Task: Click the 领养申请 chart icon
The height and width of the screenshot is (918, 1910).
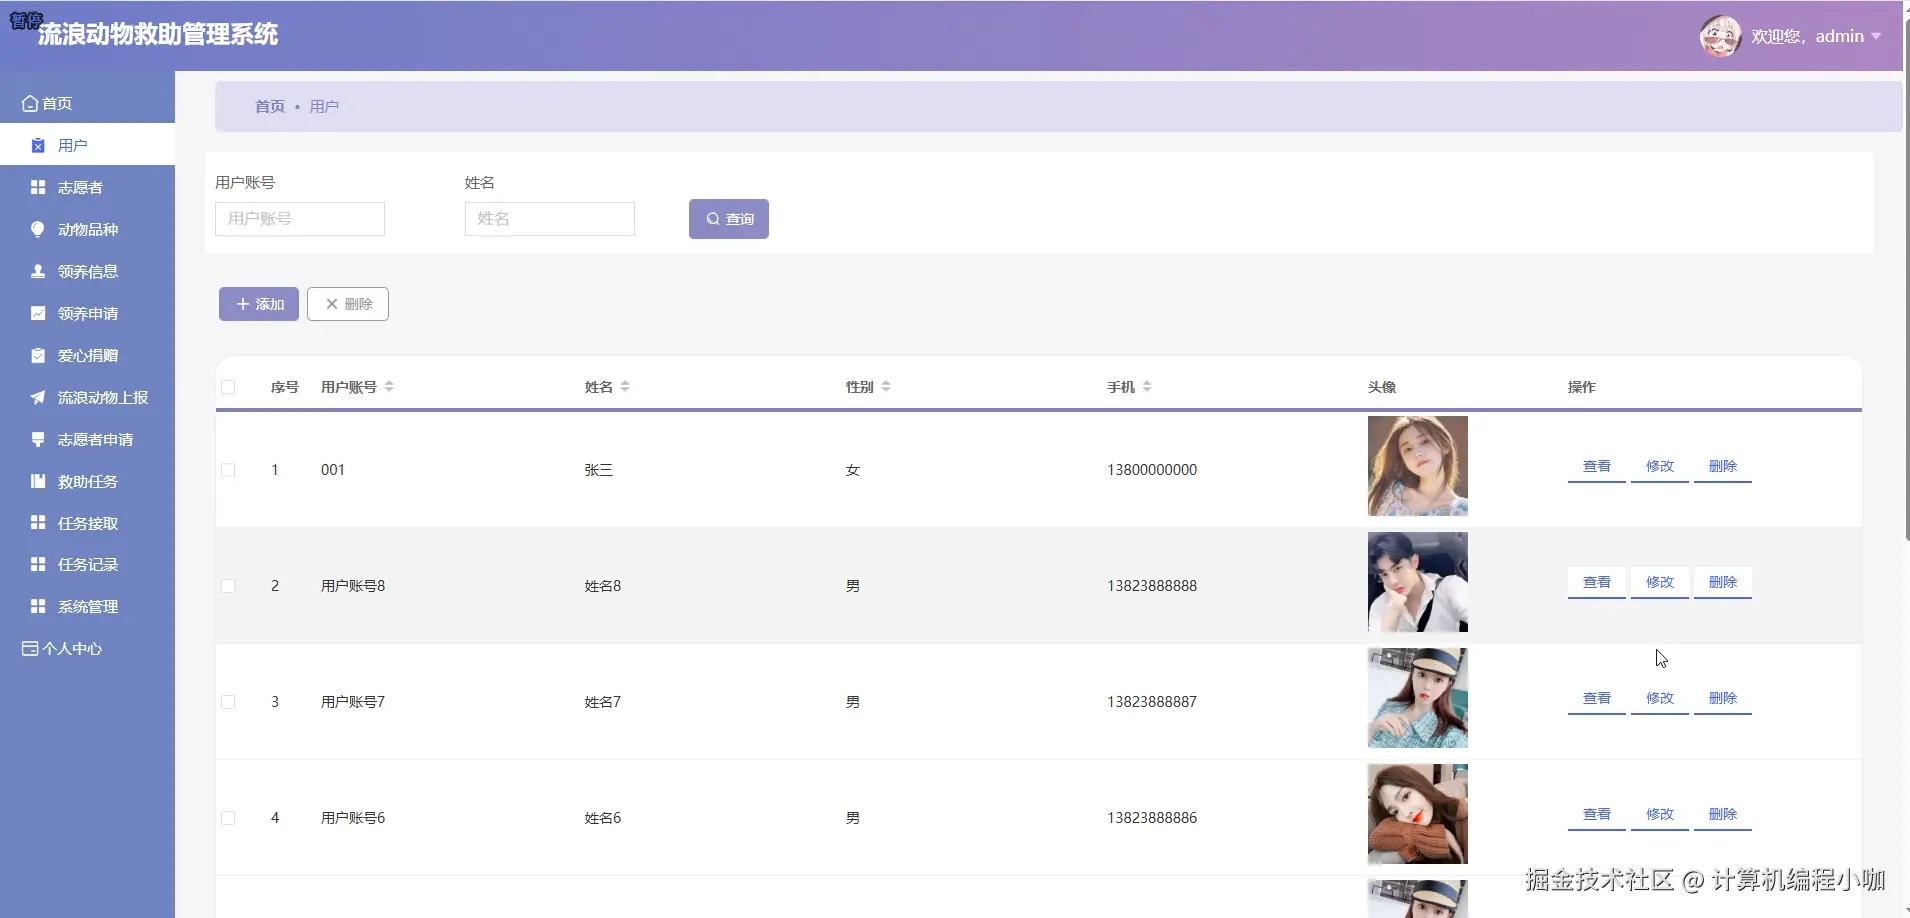Action: click(x=38, y=314)
